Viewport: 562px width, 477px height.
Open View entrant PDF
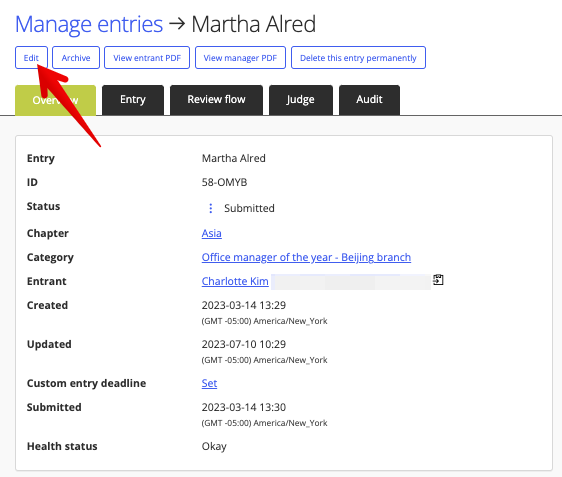(x=147, y=58)
